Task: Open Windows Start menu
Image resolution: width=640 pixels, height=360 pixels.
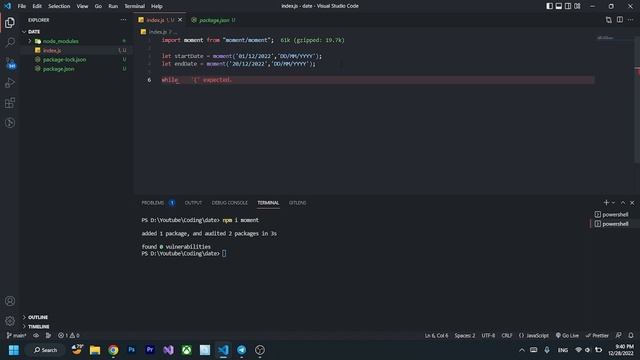Action: point(13,350)
